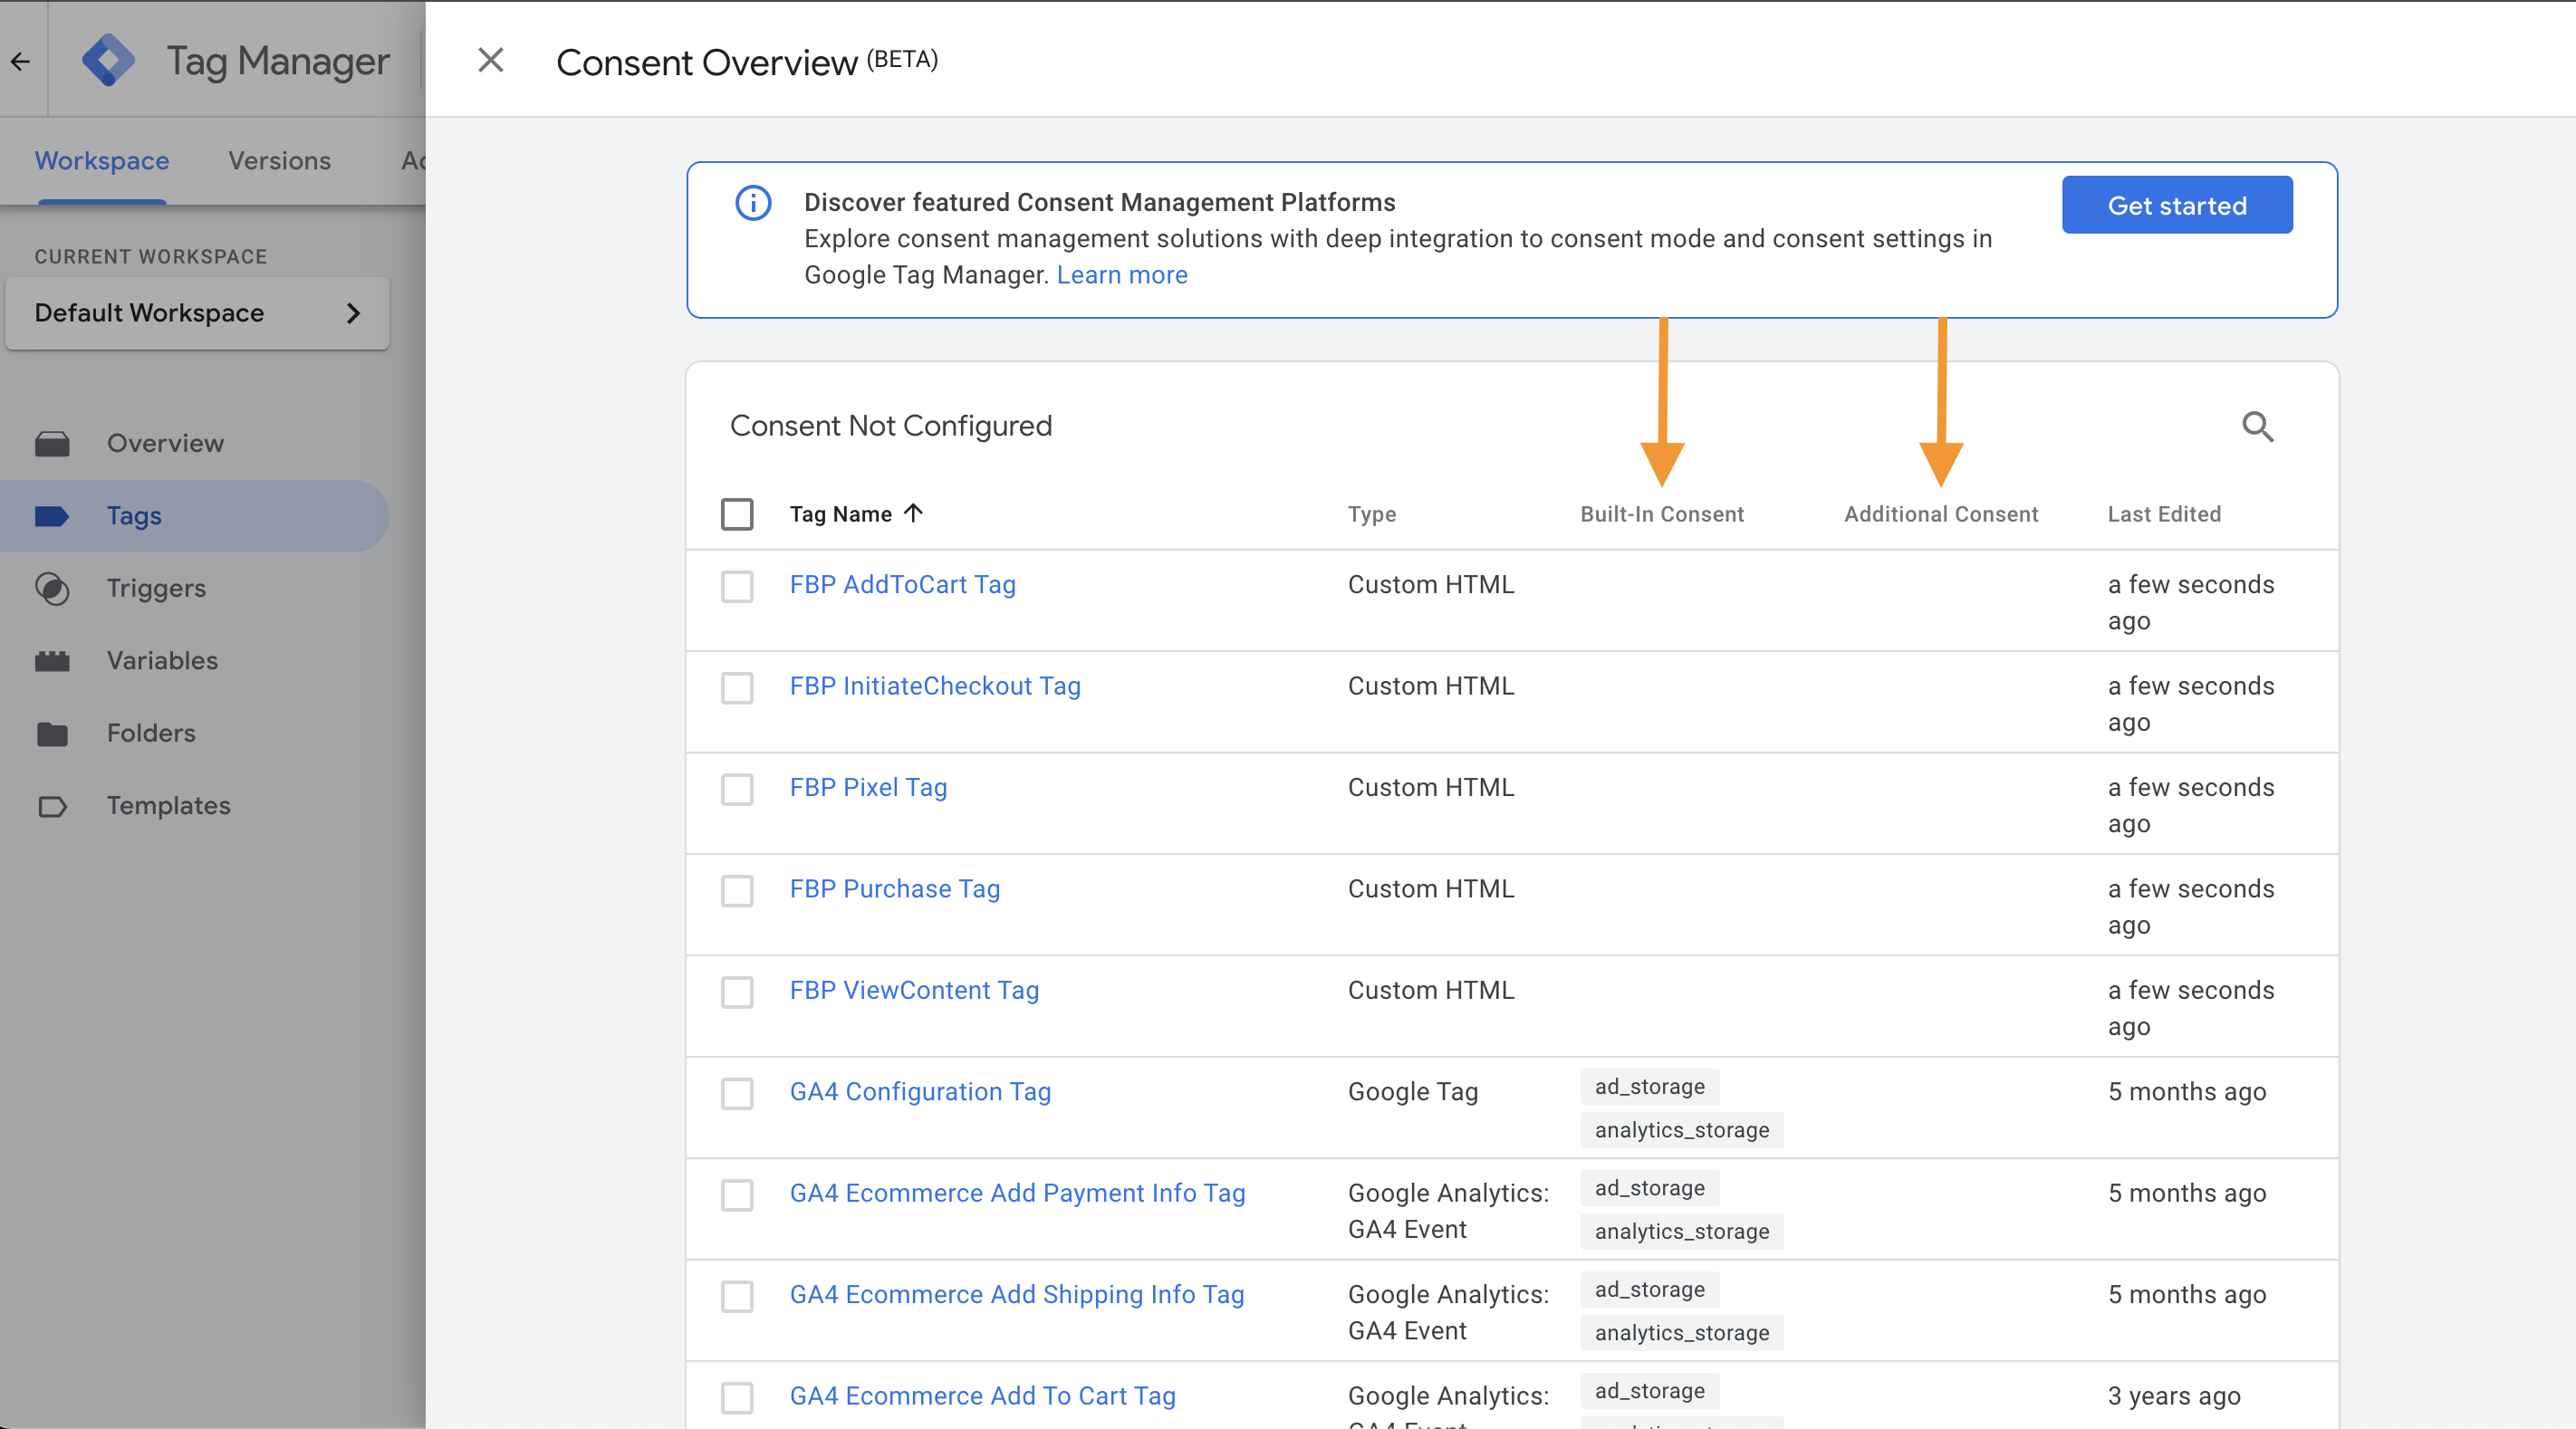The width and height of the screenshot is (2576, 1429).
Task: Sort by the Tag Name column header
Action: [x=840, y=514]
